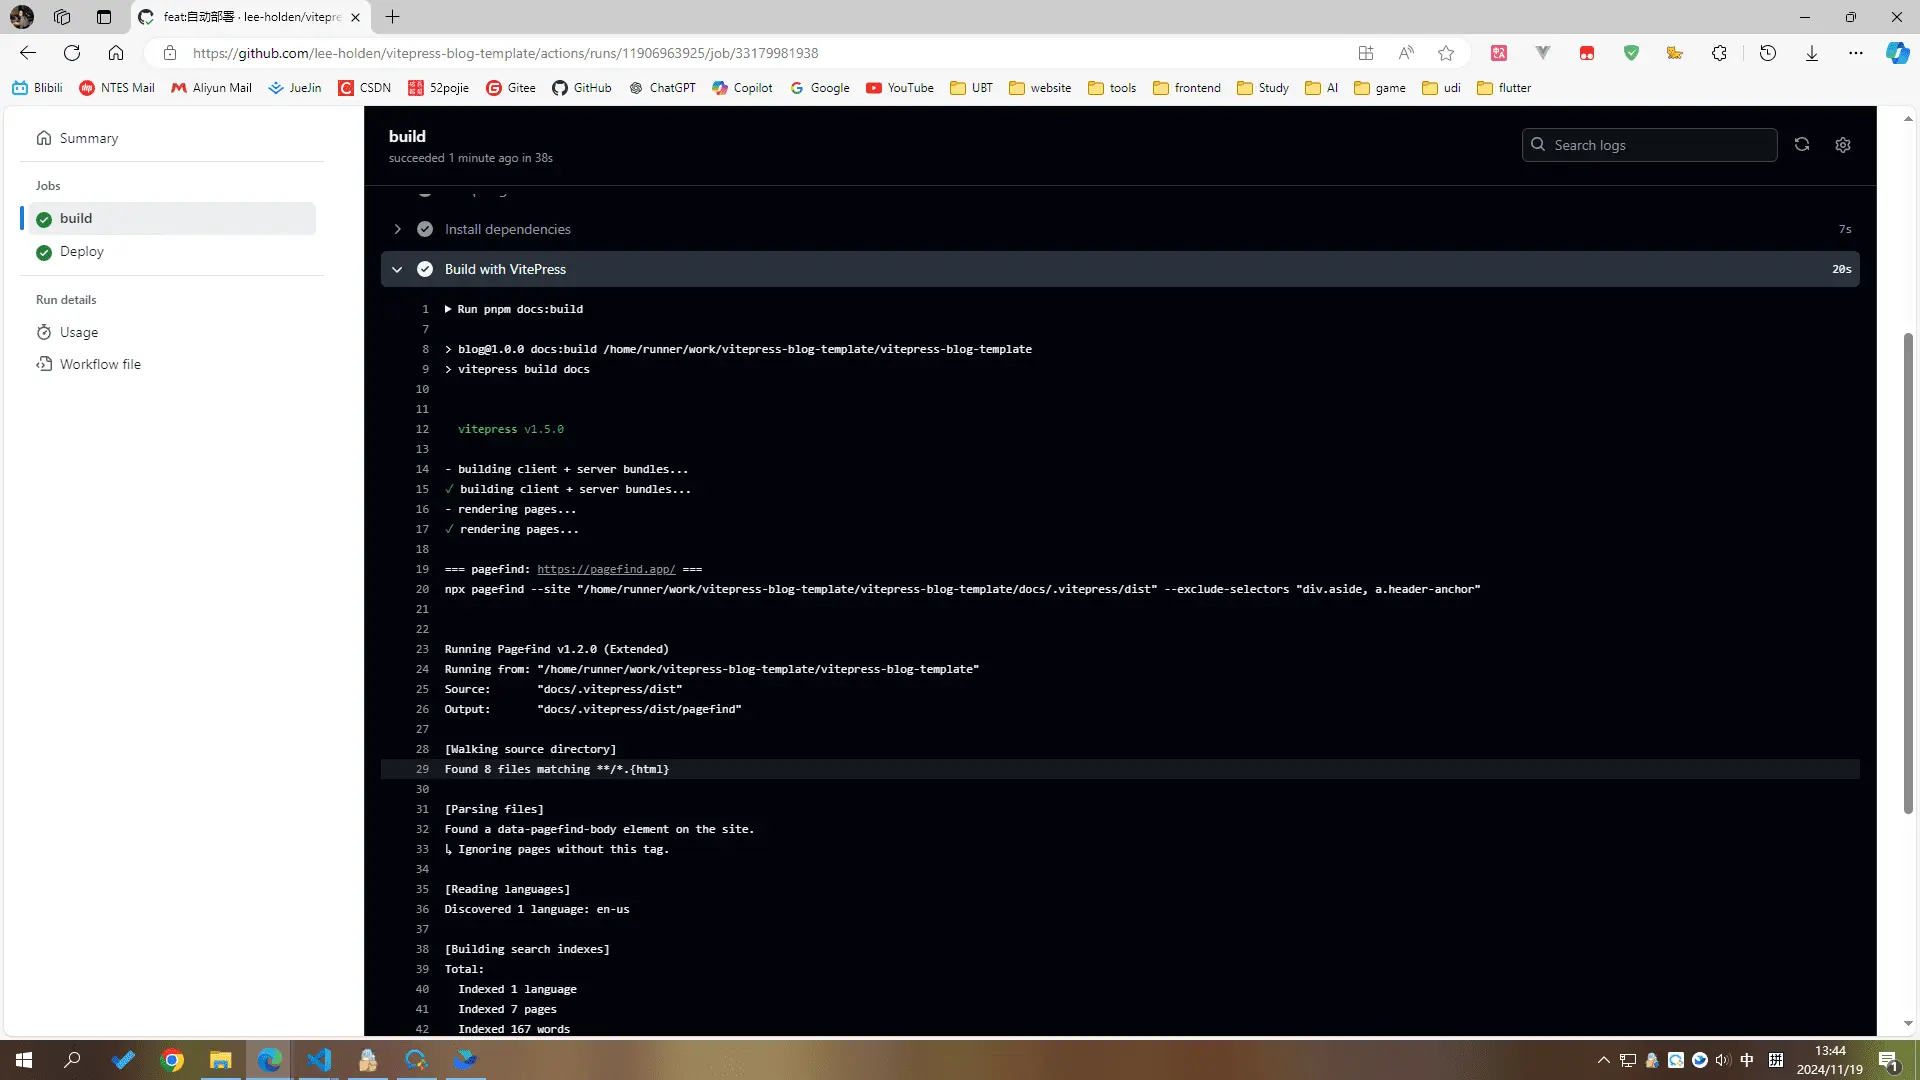Open browser downloads icon
Viewport: 1920px width, 1080px height.
(1812, 53)
